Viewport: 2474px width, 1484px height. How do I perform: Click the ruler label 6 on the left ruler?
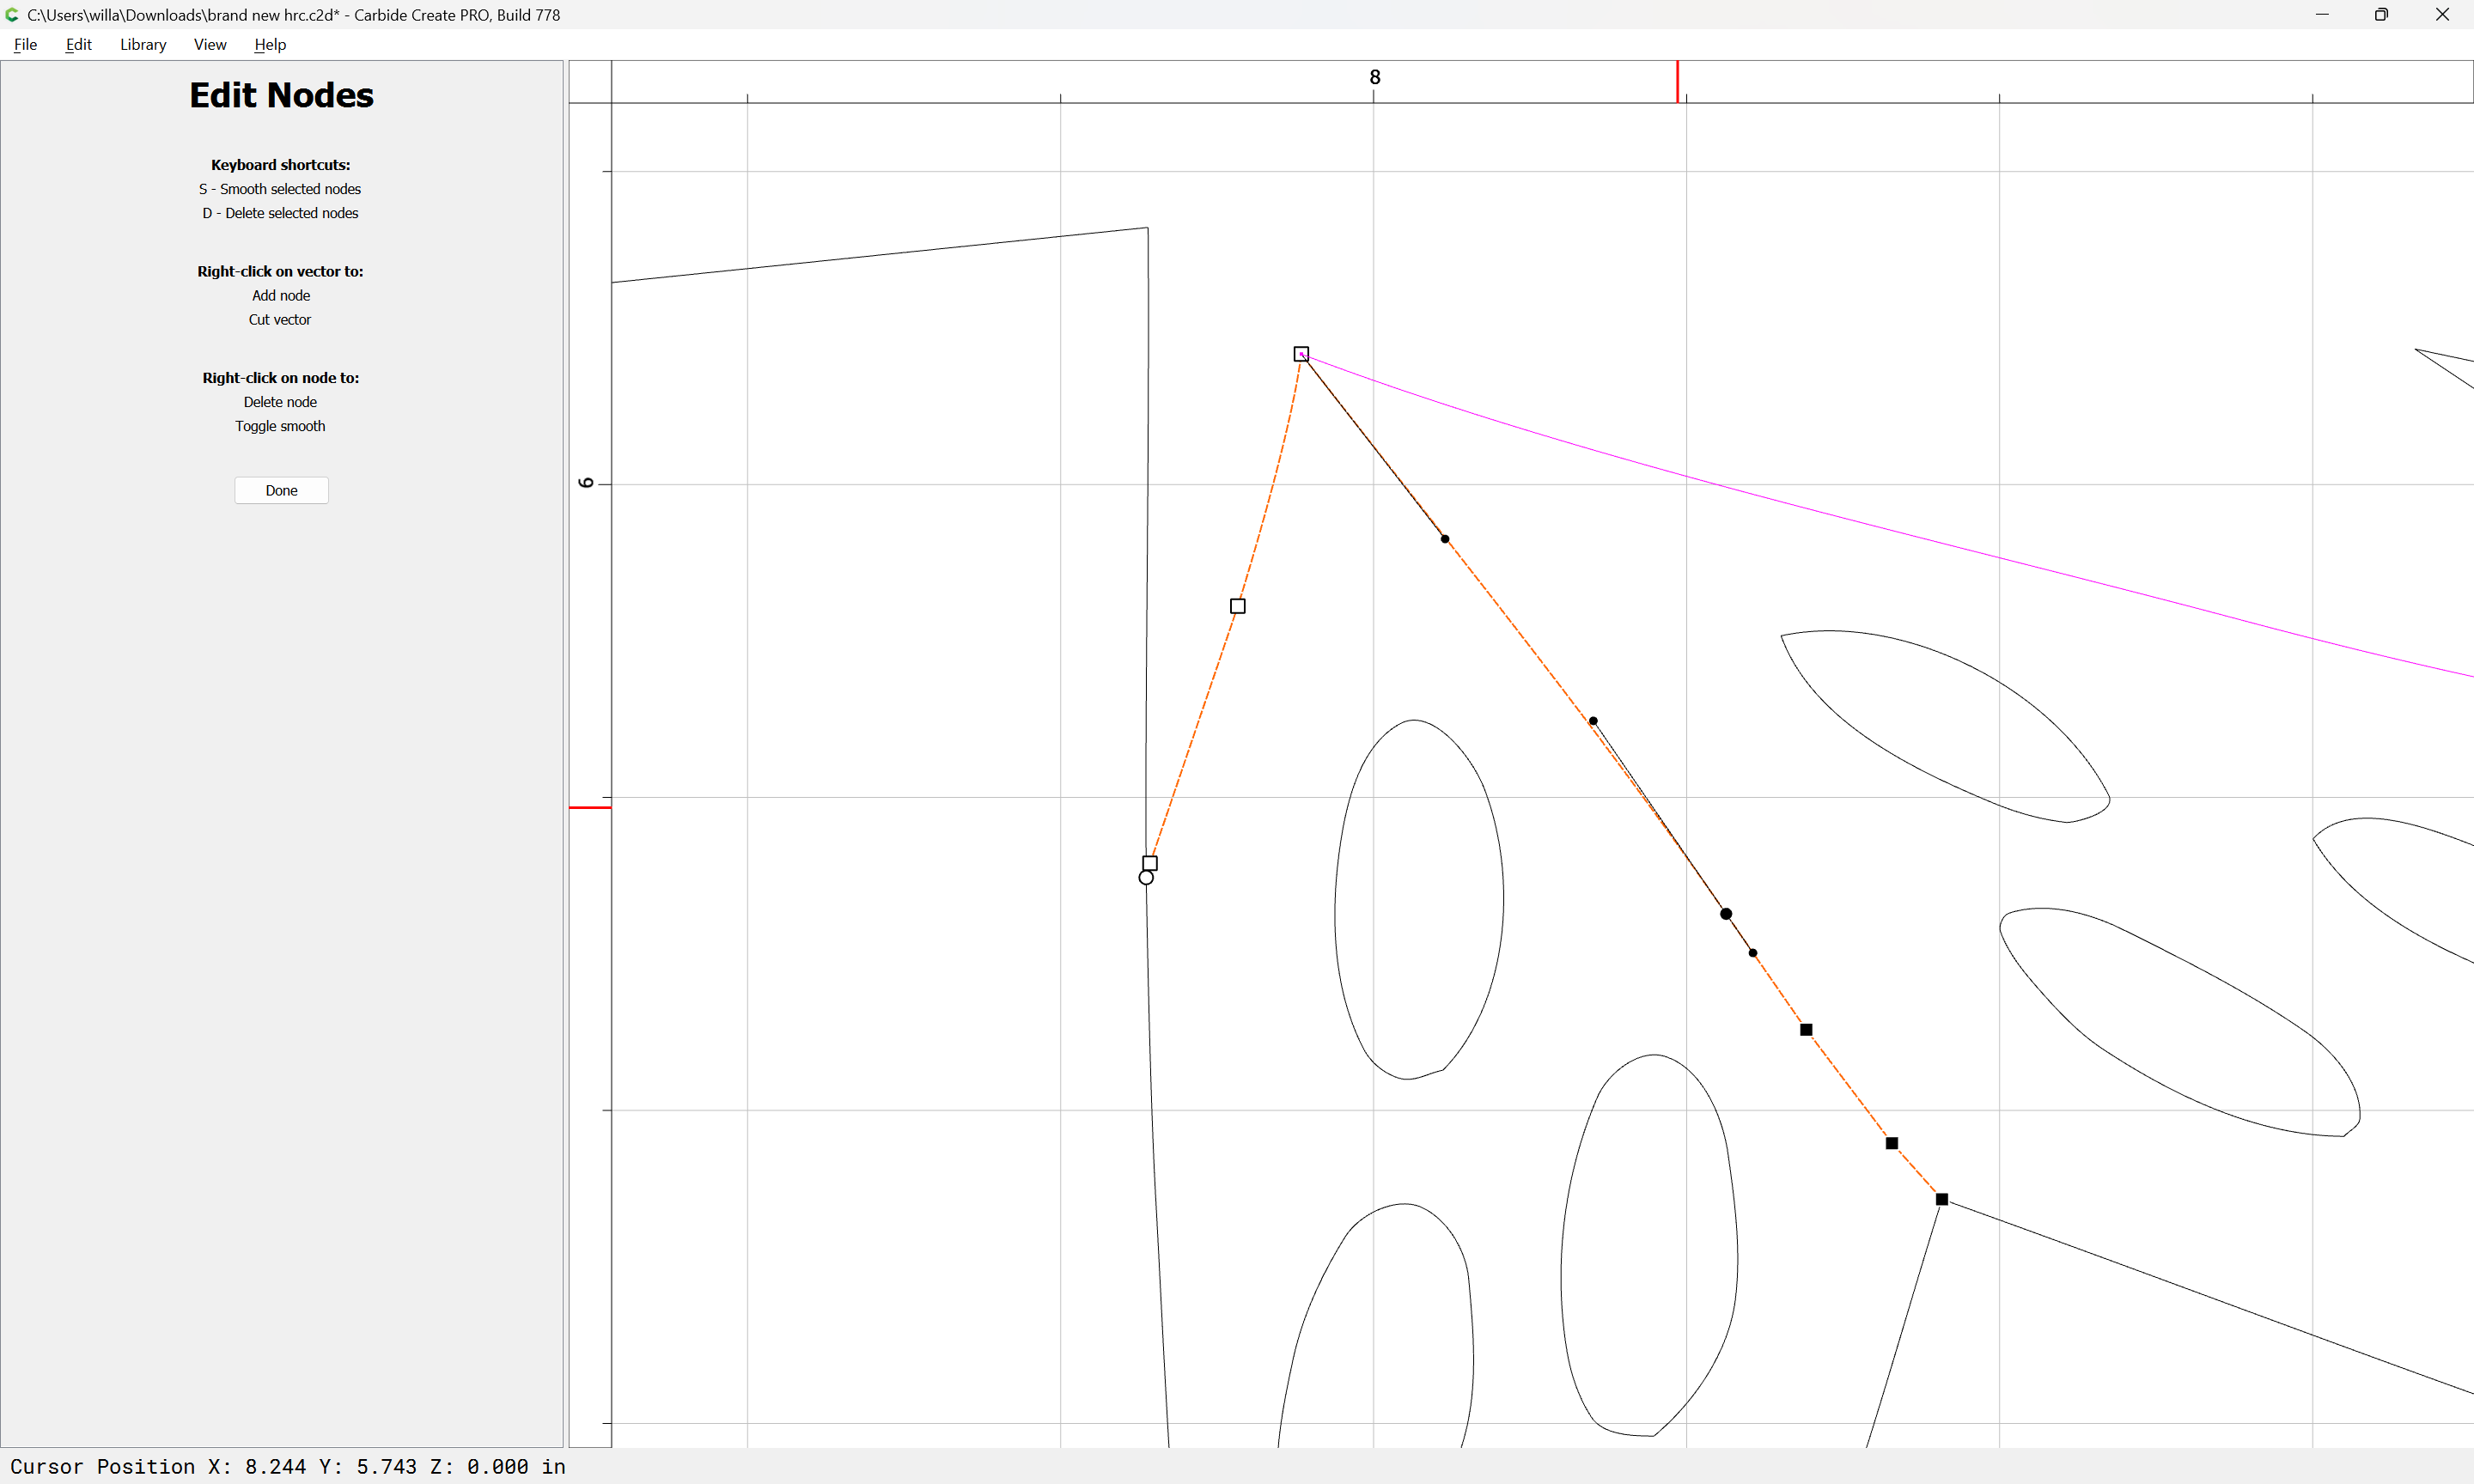(x=587, y=483)
